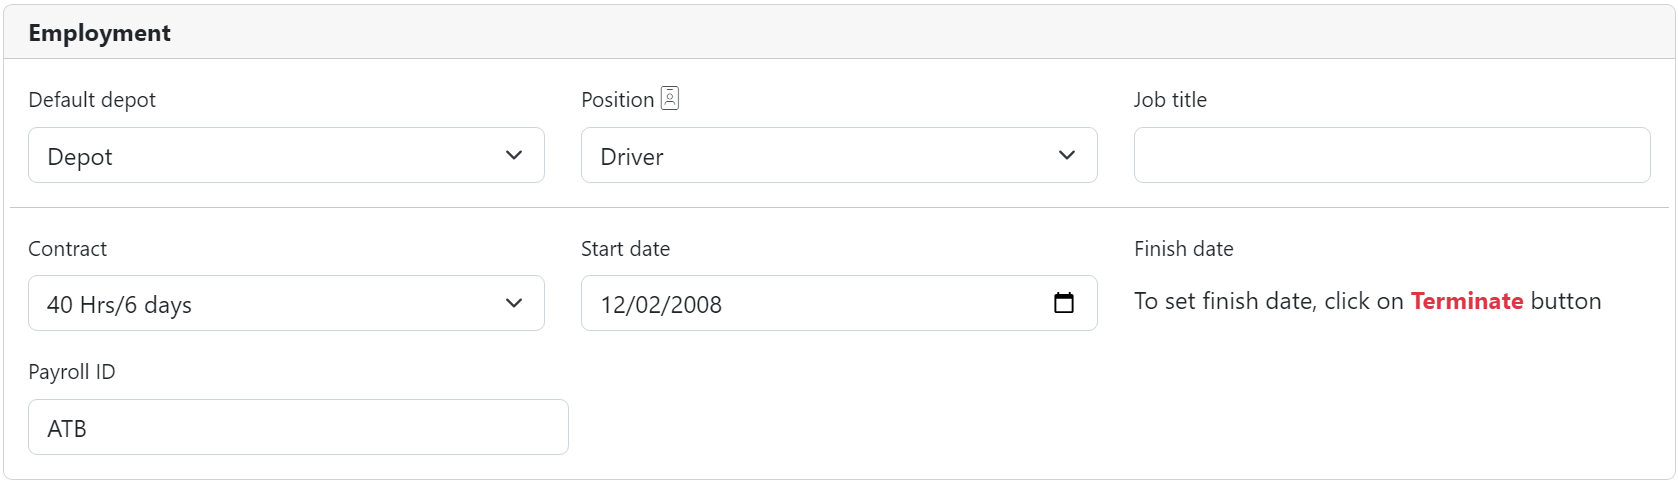The height and width of the screenshot is (482, 1678).
Task: Open the Start date calendar picker icon
Action: tap(1064, 303)
